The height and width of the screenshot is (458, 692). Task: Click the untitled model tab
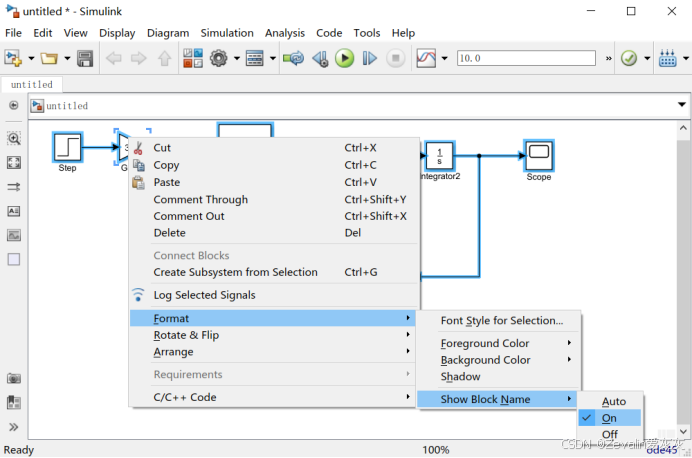point(32,84)
